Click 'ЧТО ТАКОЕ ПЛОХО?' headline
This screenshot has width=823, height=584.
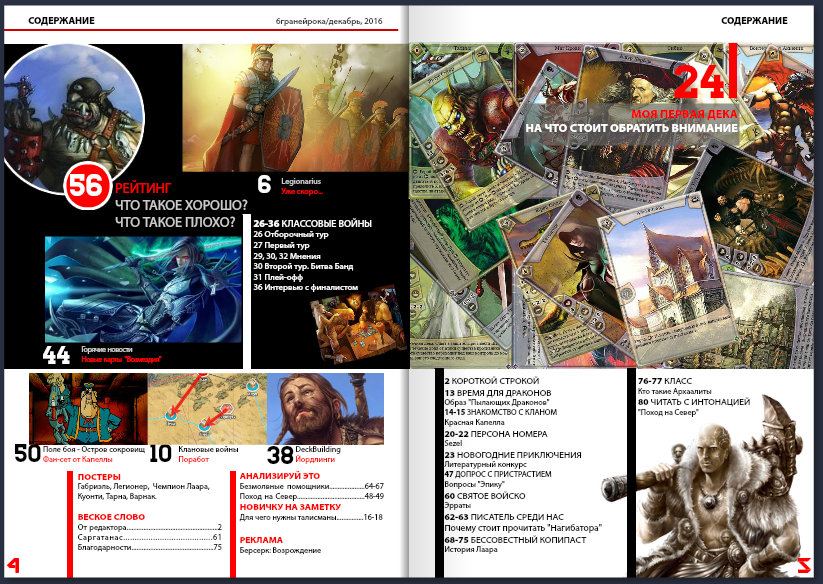coord(175,222)
